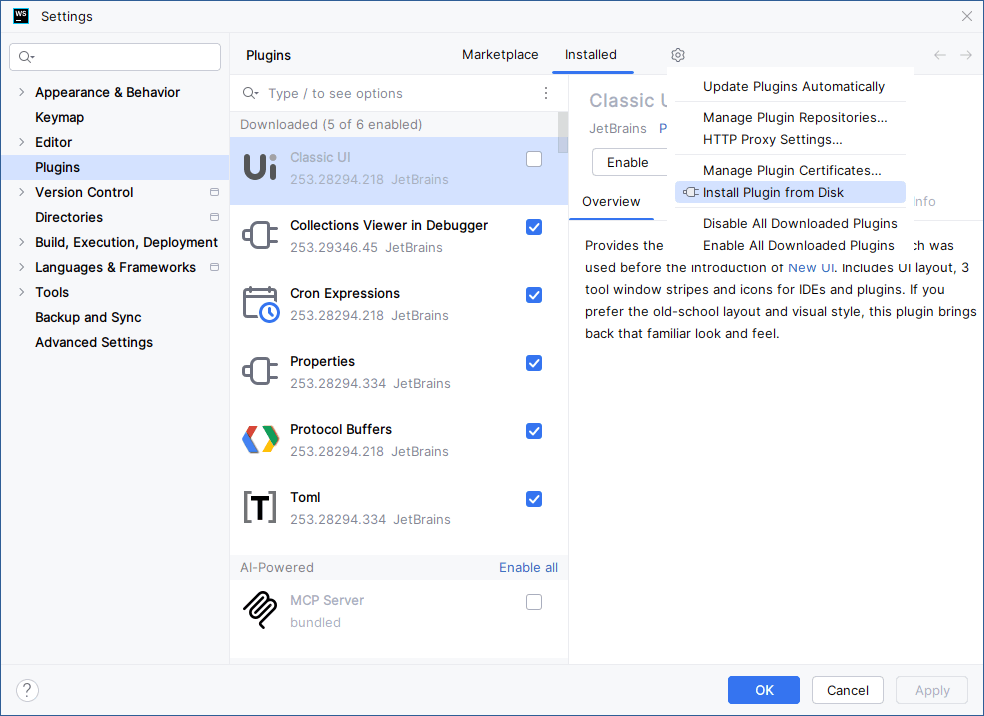
Task: Enable the Classic UI plugin checkbox
Action: [x=534, y=159]
